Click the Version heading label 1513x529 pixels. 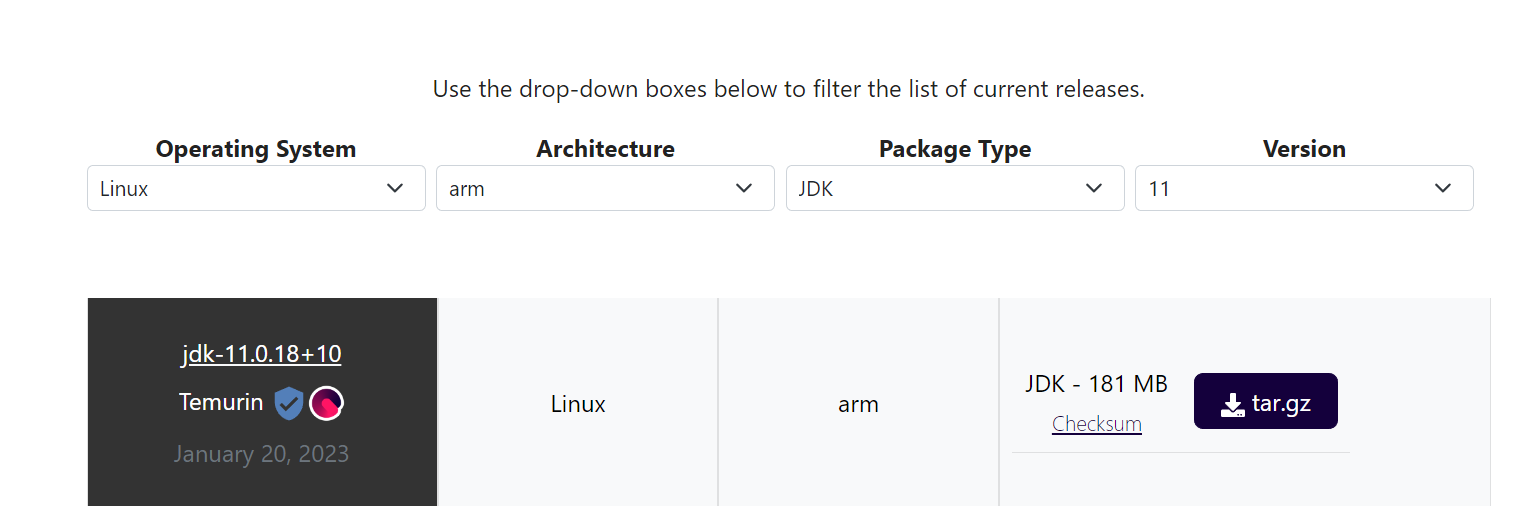tap(1304, 149)
